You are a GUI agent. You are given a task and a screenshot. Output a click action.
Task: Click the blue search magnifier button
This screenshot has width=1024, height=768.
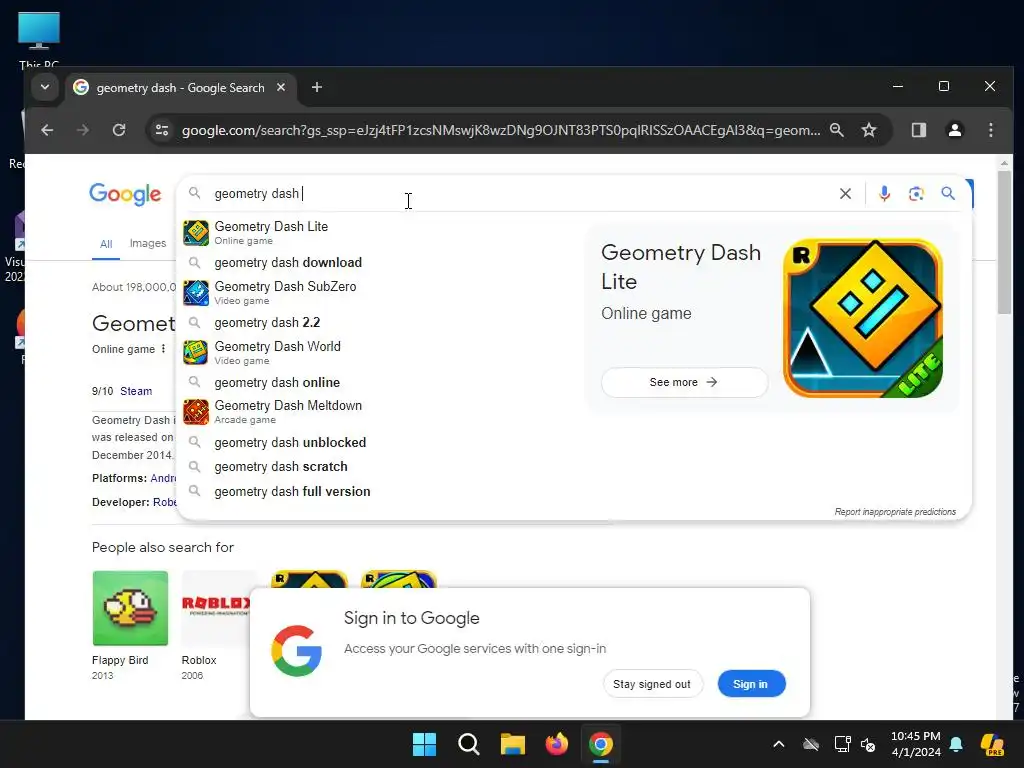pos(948,193)
